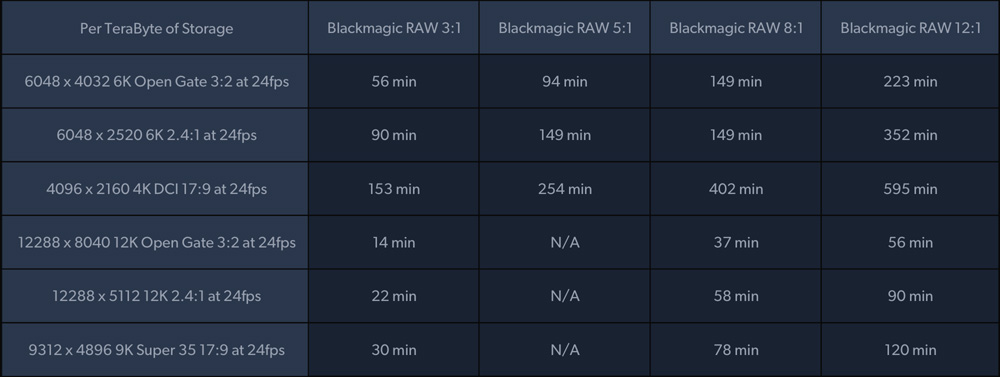The width and height of the screenshot is (1000, 377).
Task: Select the 78 min cell
Action: pyautogui.click(x=735, y=350)
